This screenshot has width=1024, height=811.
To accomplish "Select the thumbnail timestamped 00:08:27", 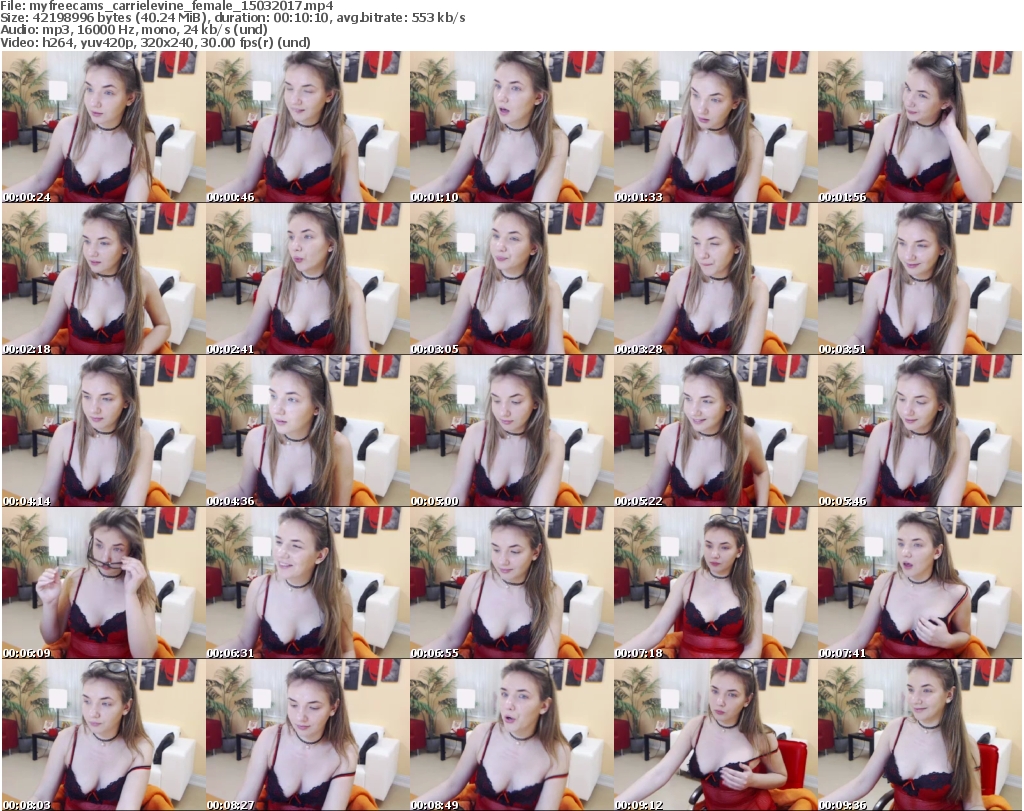I will click(x=308, y=735).
